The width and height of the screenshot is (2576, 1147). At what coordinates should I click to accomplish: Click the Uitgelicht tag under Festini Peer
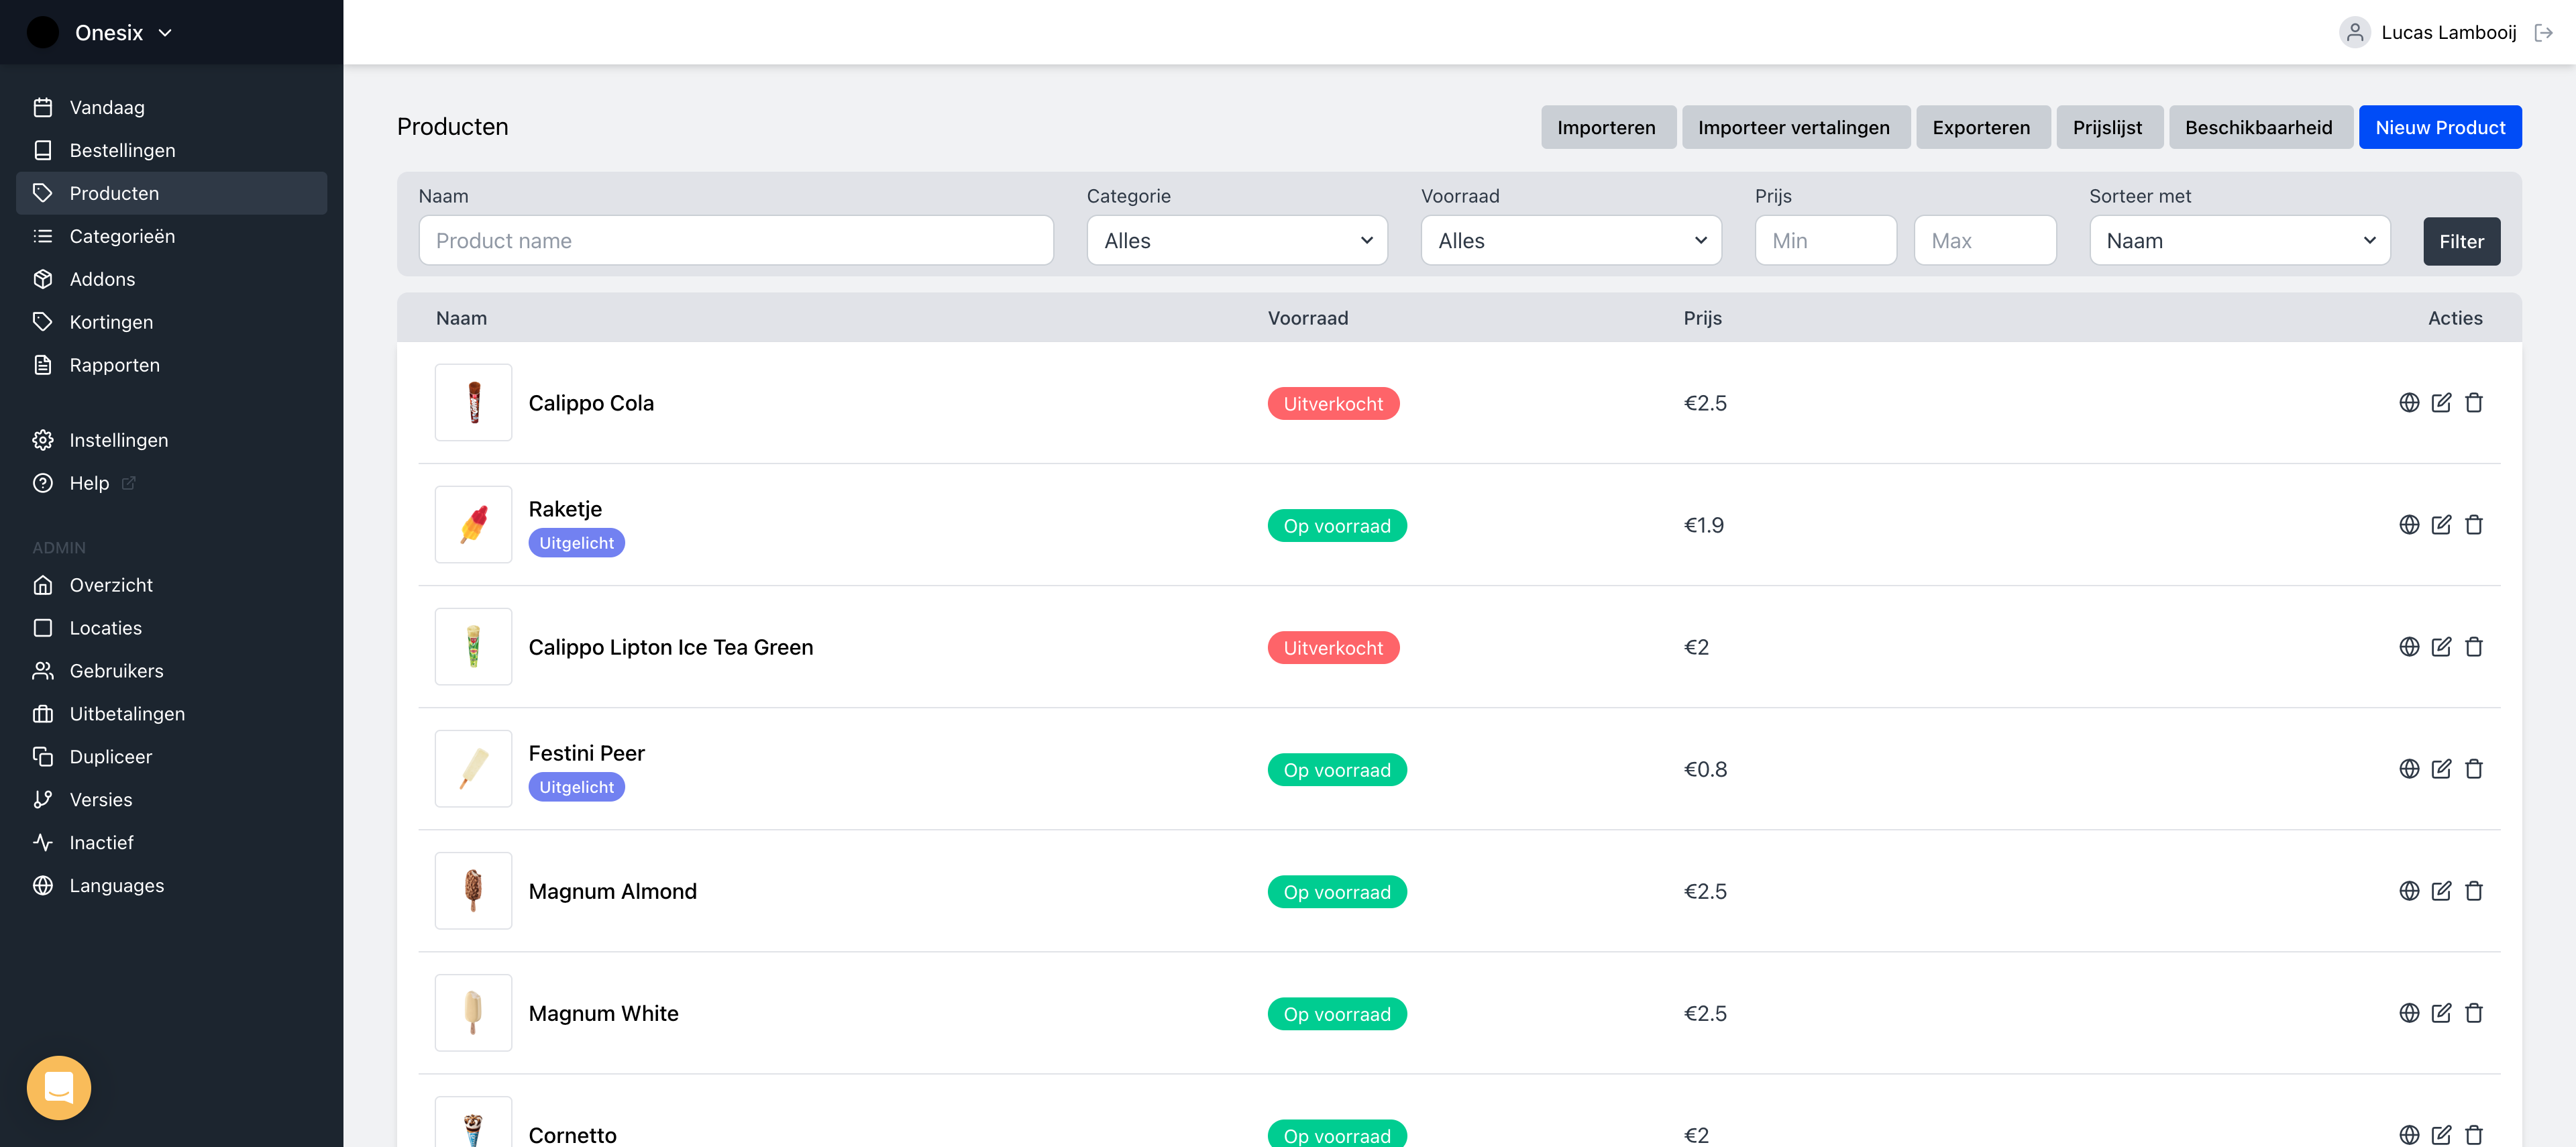pos(576,787)
